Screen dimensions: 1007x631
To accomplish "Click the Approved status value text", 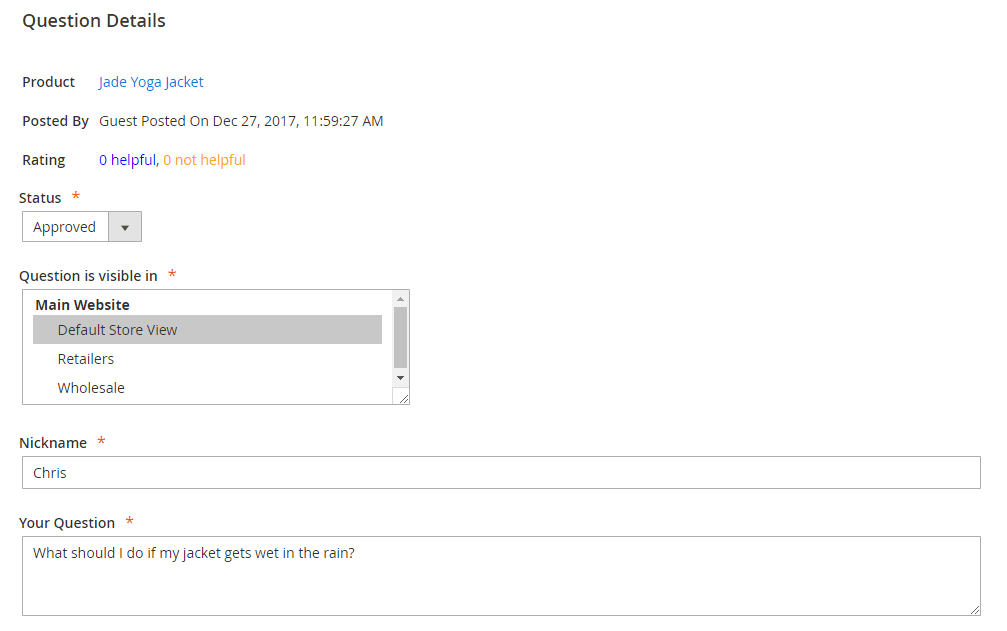I will pos(65,227).
